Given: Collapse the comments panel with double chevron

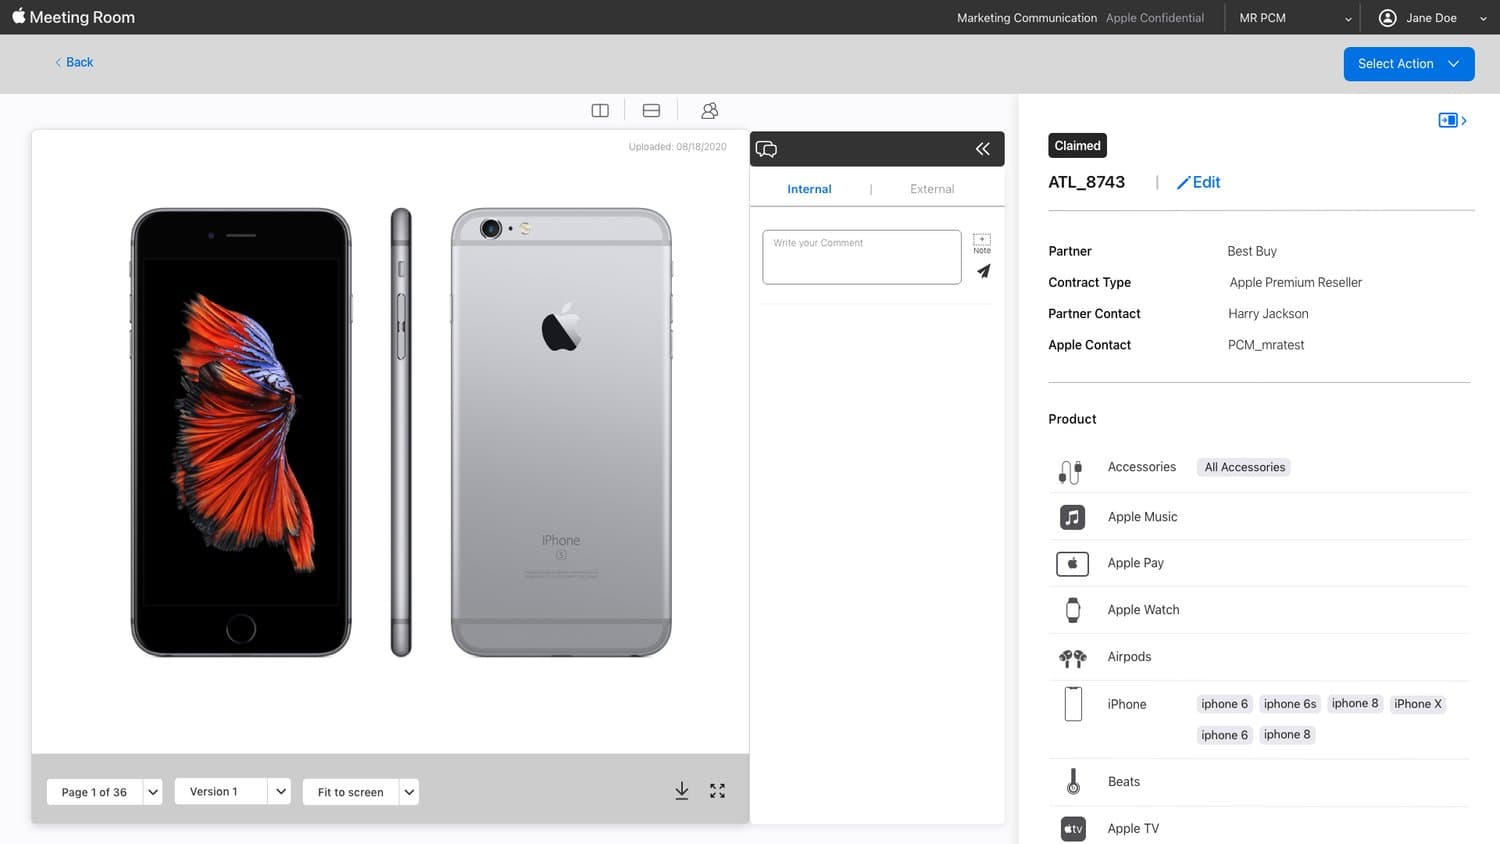Looking at the screenshot, I should click(x=983, y=149).
